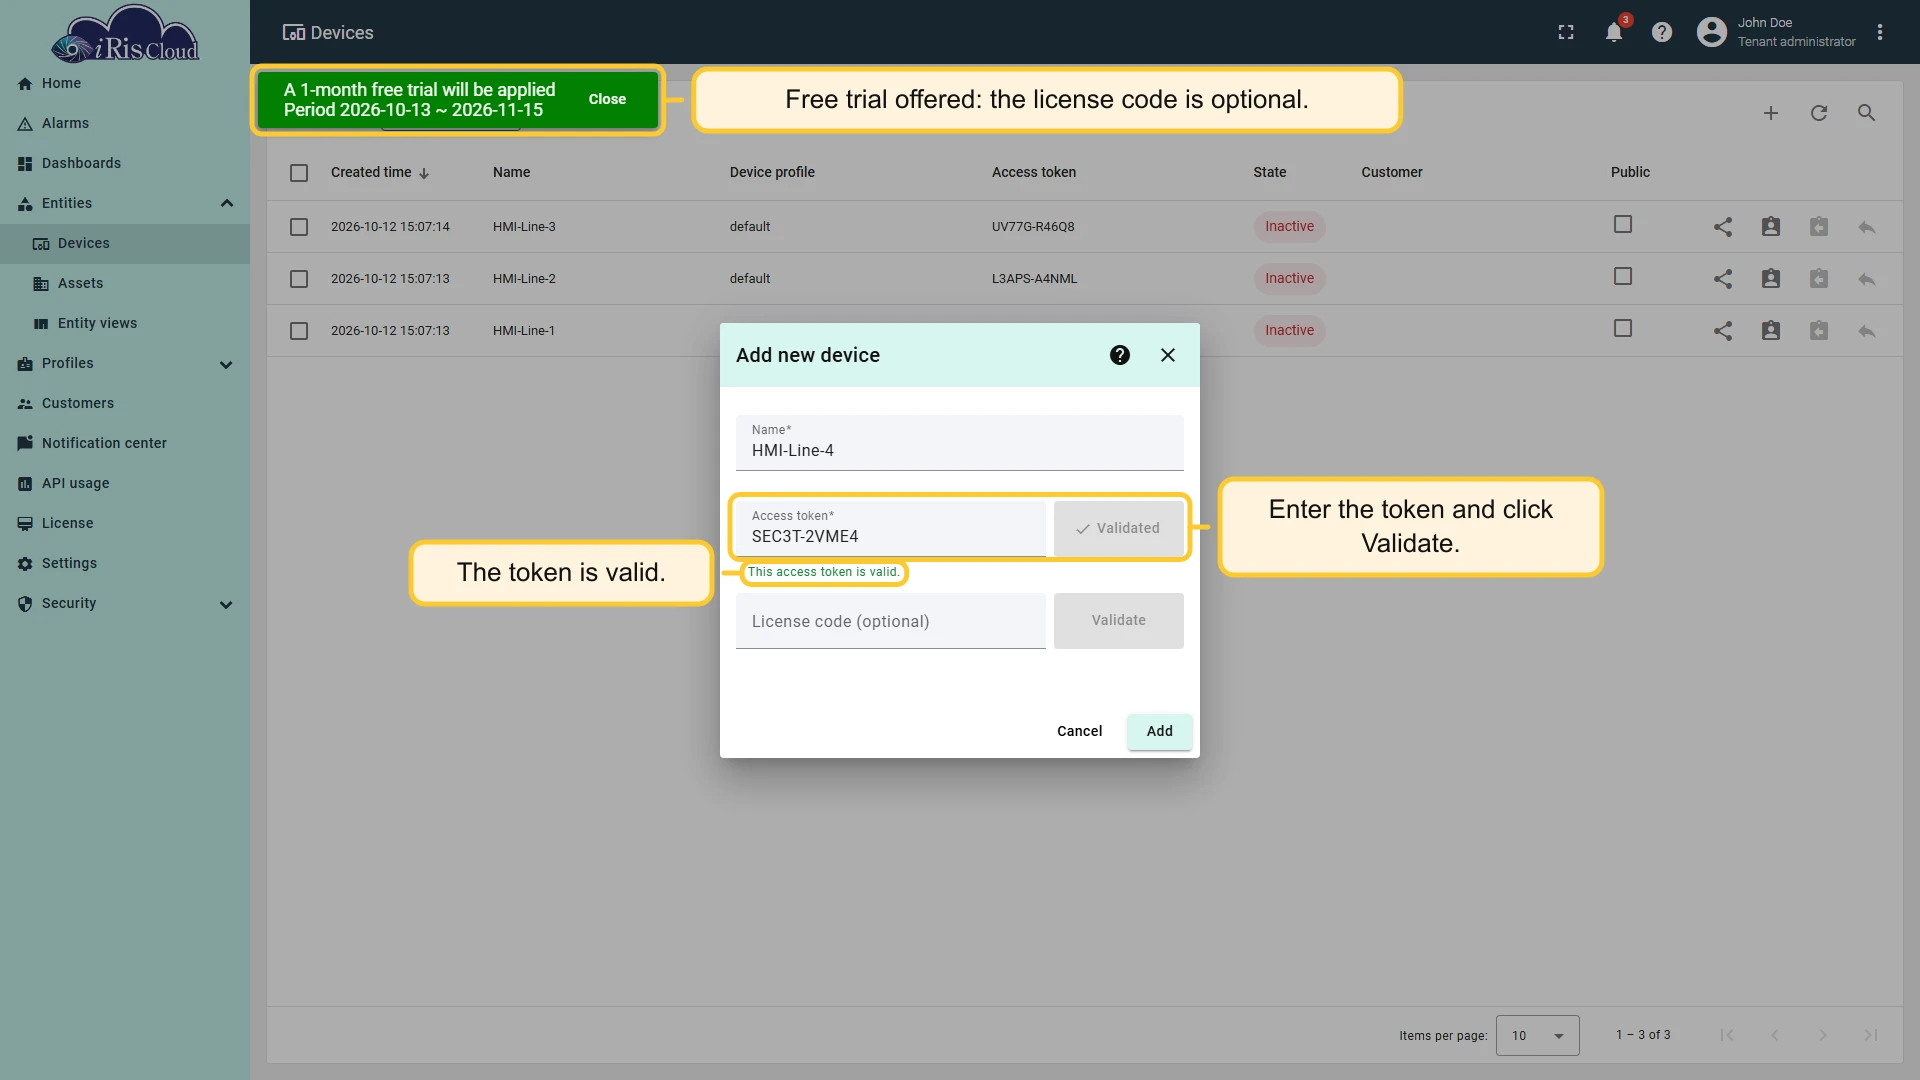Screen dimensions: 1920x1080
Task: Toggle fullscreen mode icon
Action: point(1566,33)
